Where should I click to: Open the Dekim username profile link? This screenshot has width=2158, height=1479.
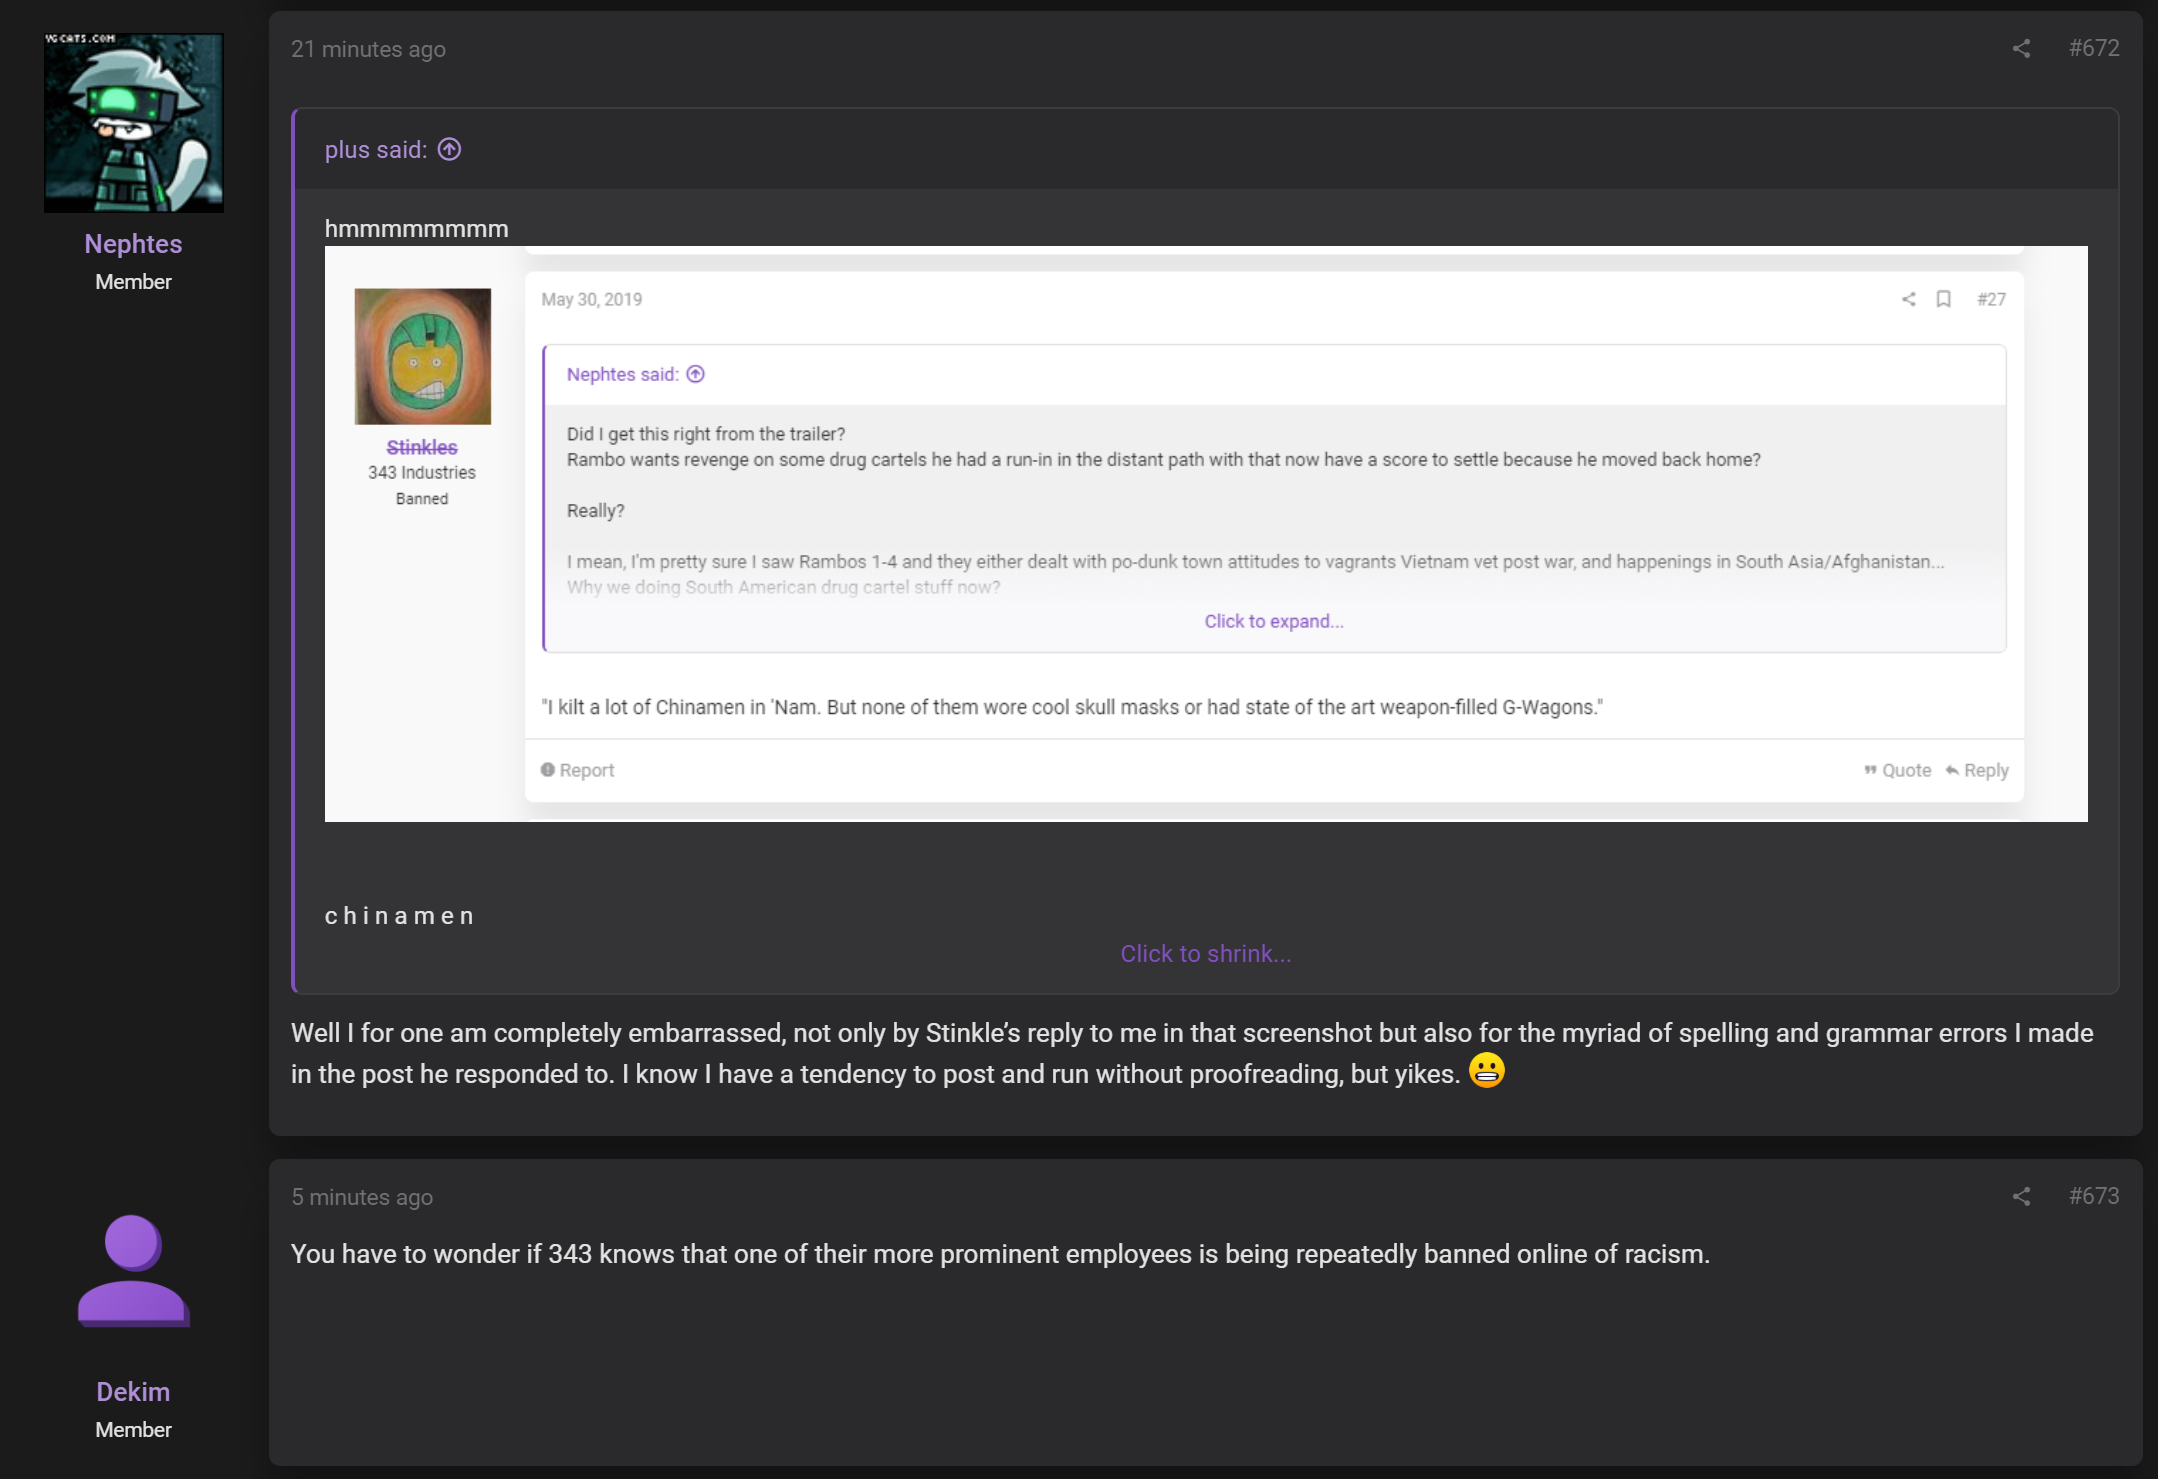click(133, 1392)
